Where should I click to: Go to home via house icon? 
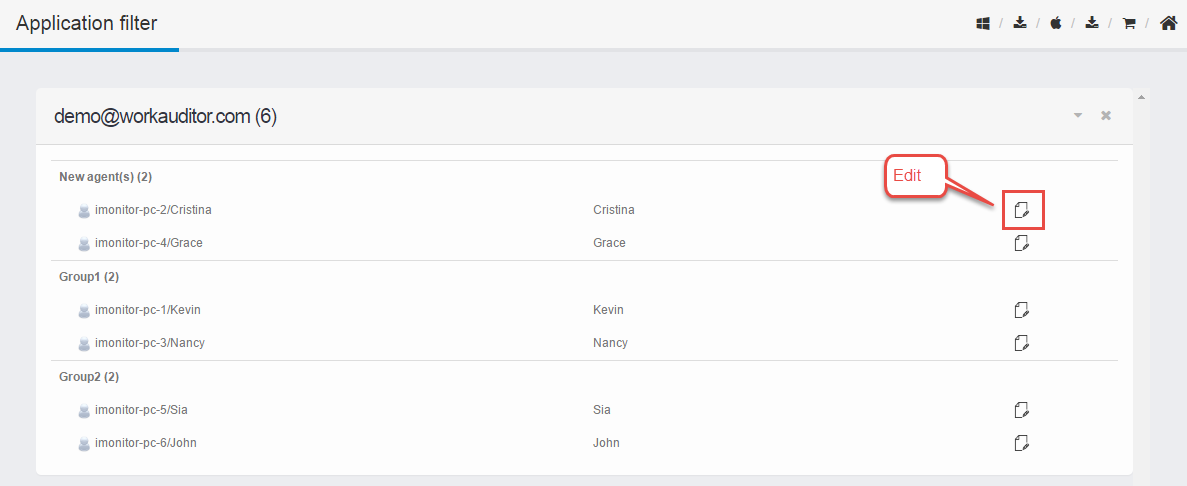[1168, 23]
